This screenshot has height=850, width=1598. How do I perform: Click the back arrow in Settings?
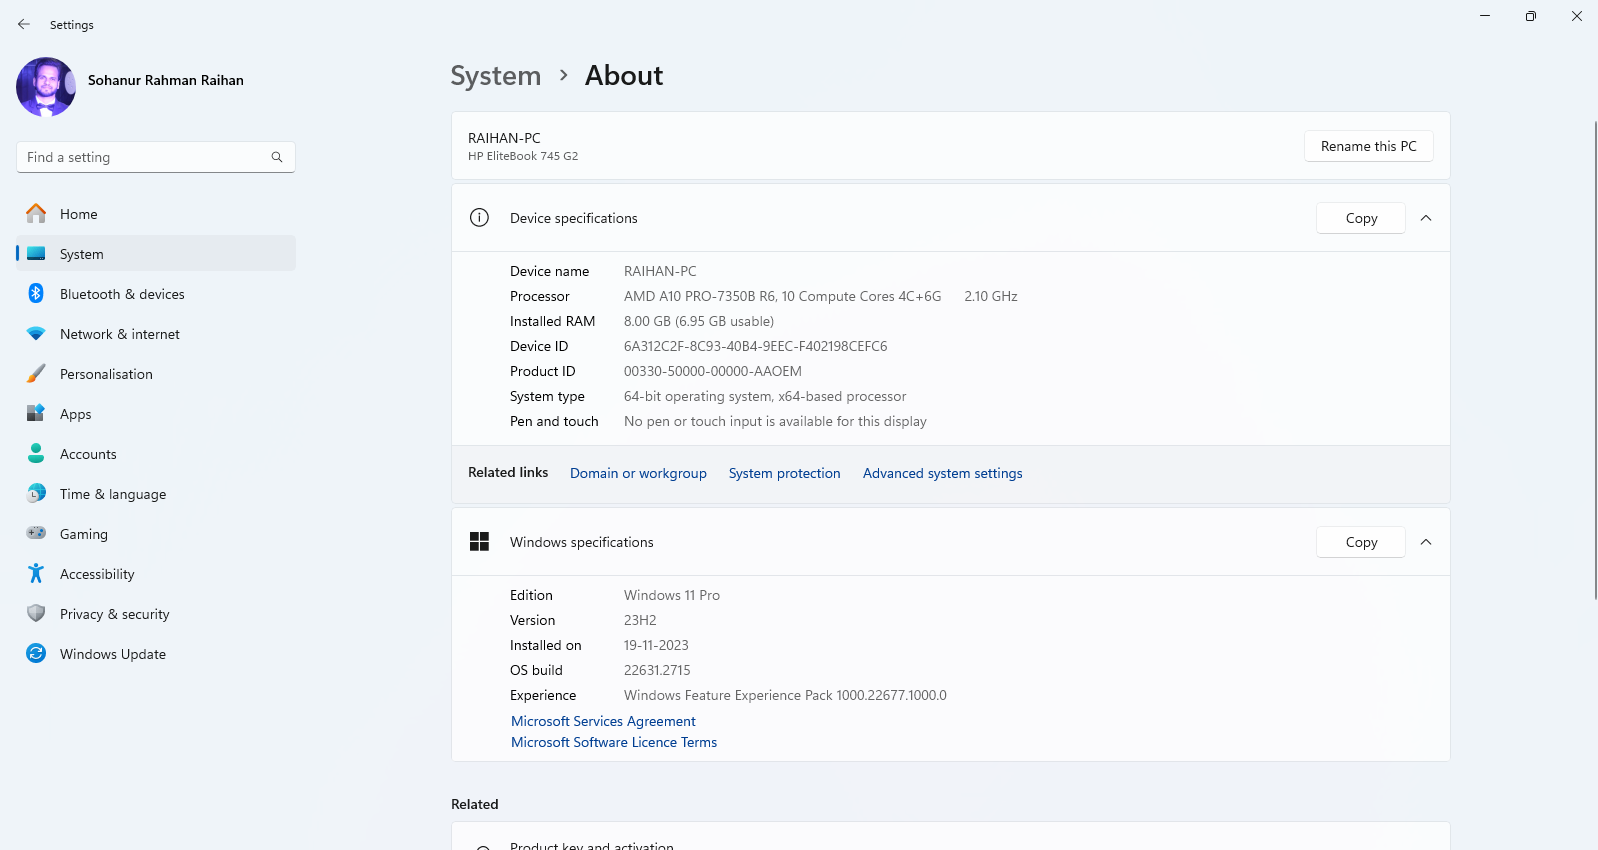[x=24, y=24]
